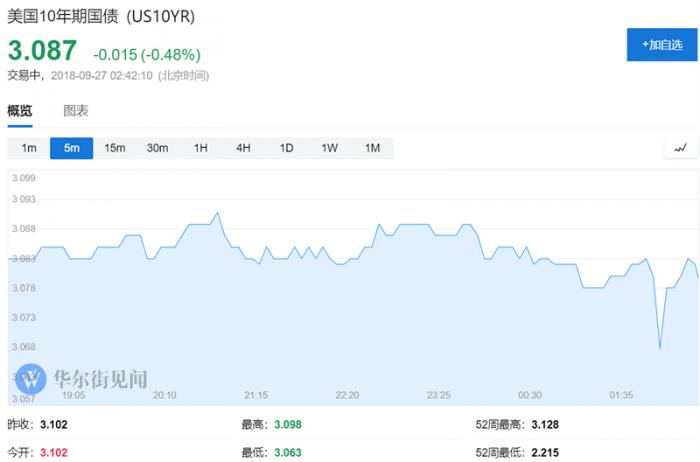The image size is (700, 462).
Task: Select the 1m timeframe
Action: 29,148
